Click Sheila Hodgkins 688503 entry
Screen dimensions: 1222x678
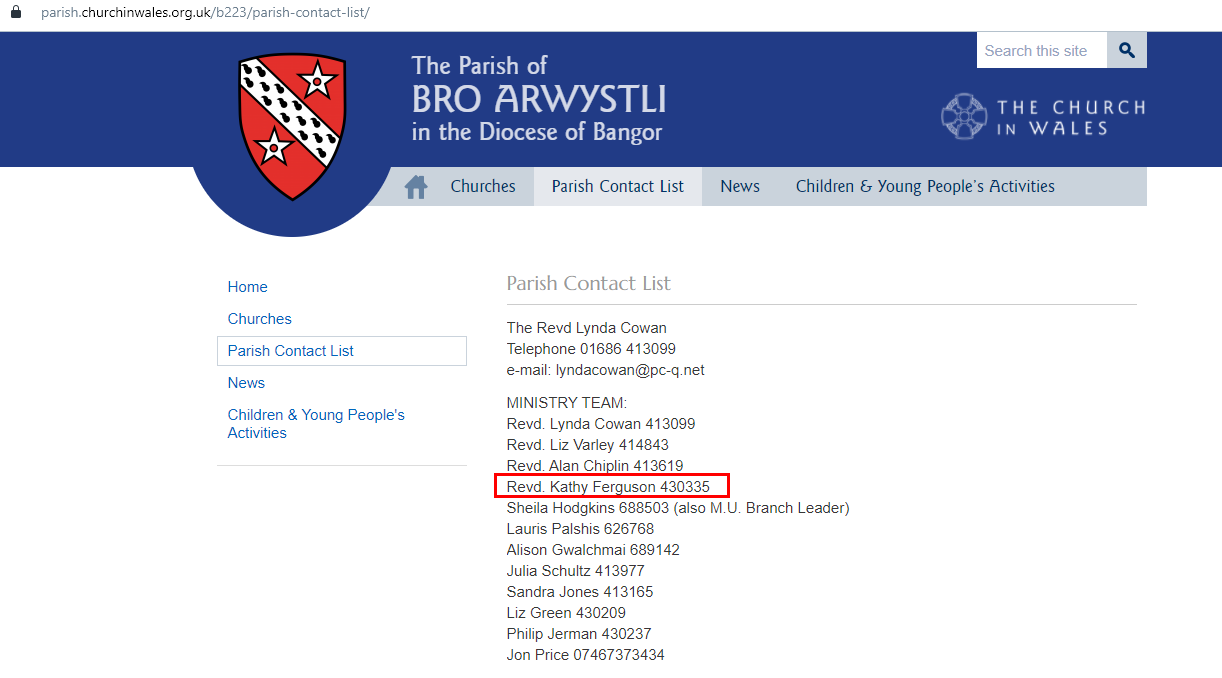(x=678, y=508)
